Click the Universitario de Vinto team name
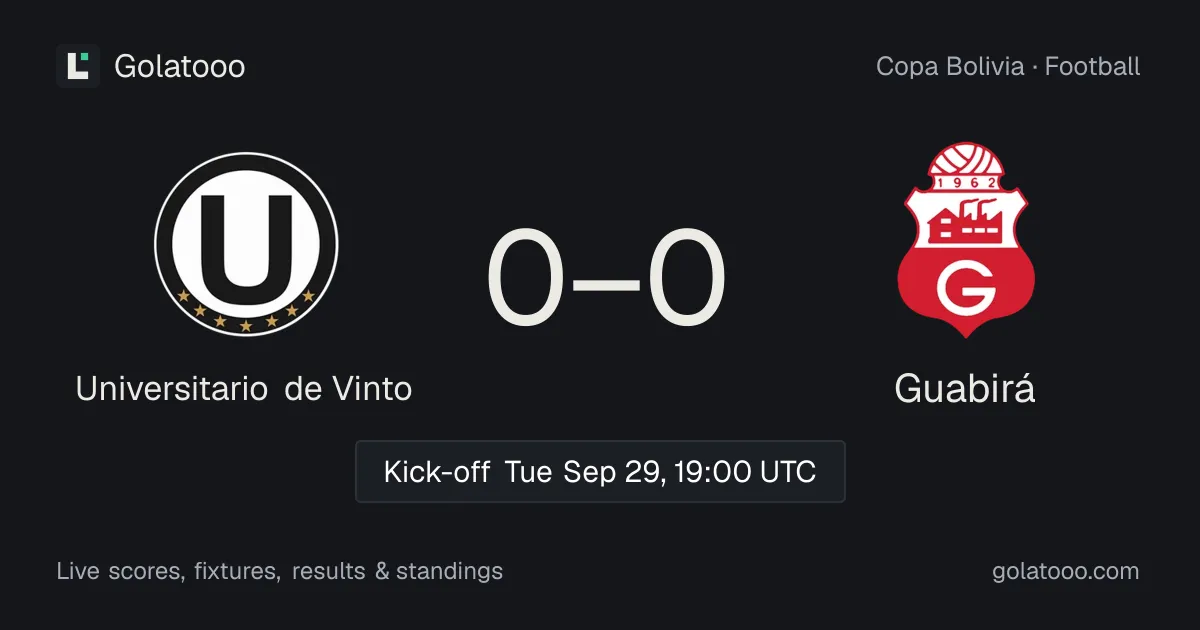This screenshot has height=630, width=1200. click(x=244, y=388)
